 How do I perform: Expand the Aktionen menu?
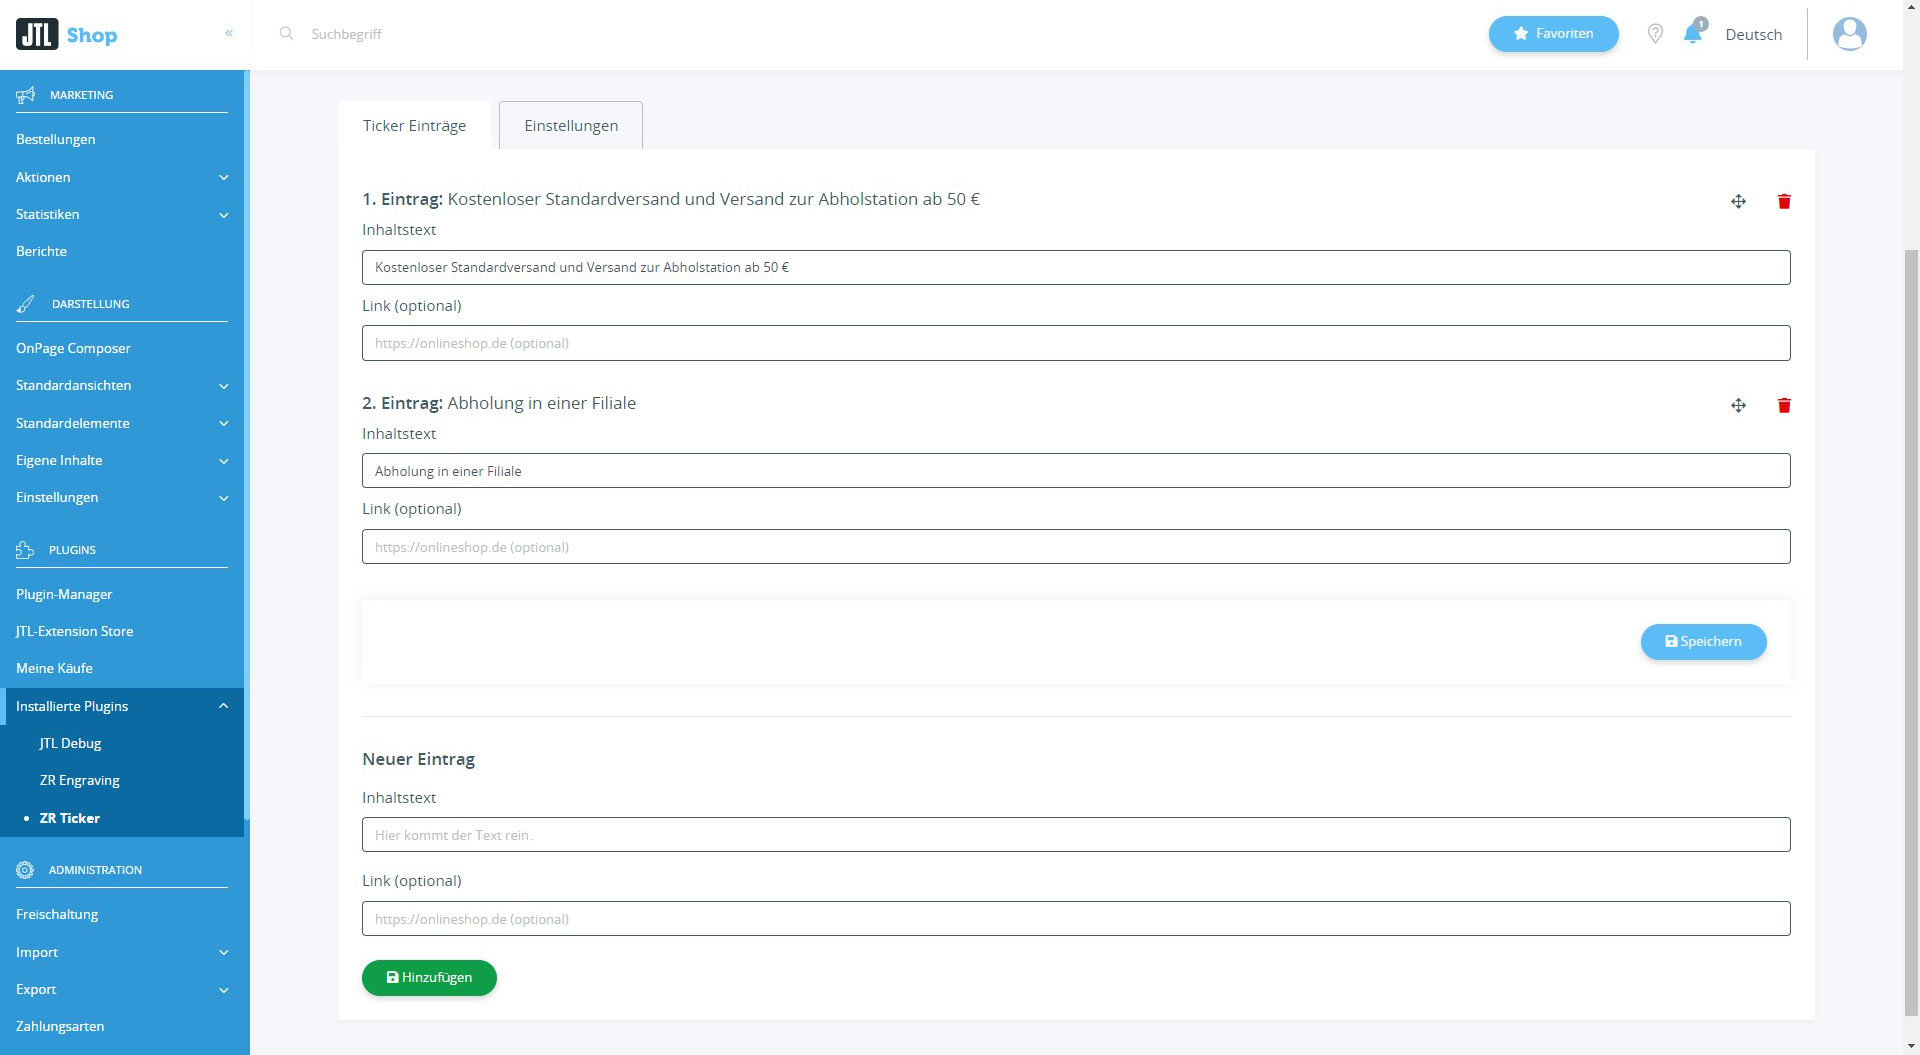pos(122,177)
